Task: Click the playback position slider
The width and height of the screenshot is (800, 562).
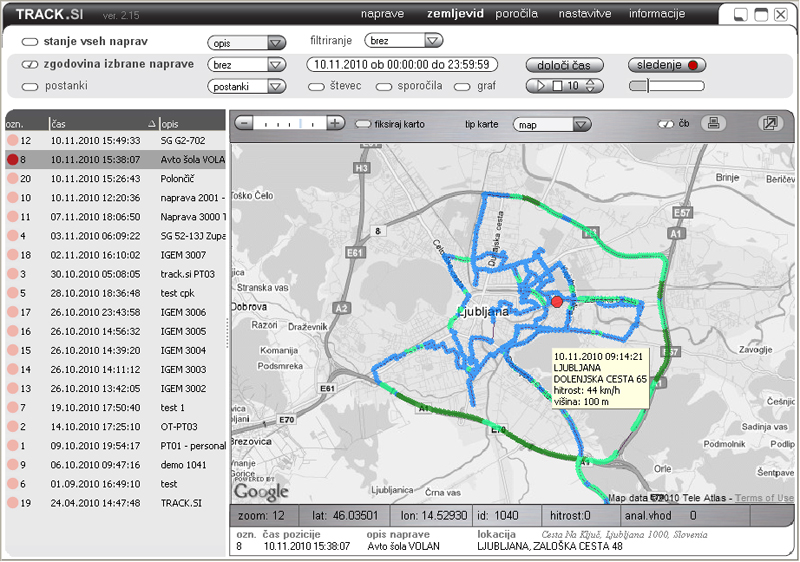Action: click(666, 86)
